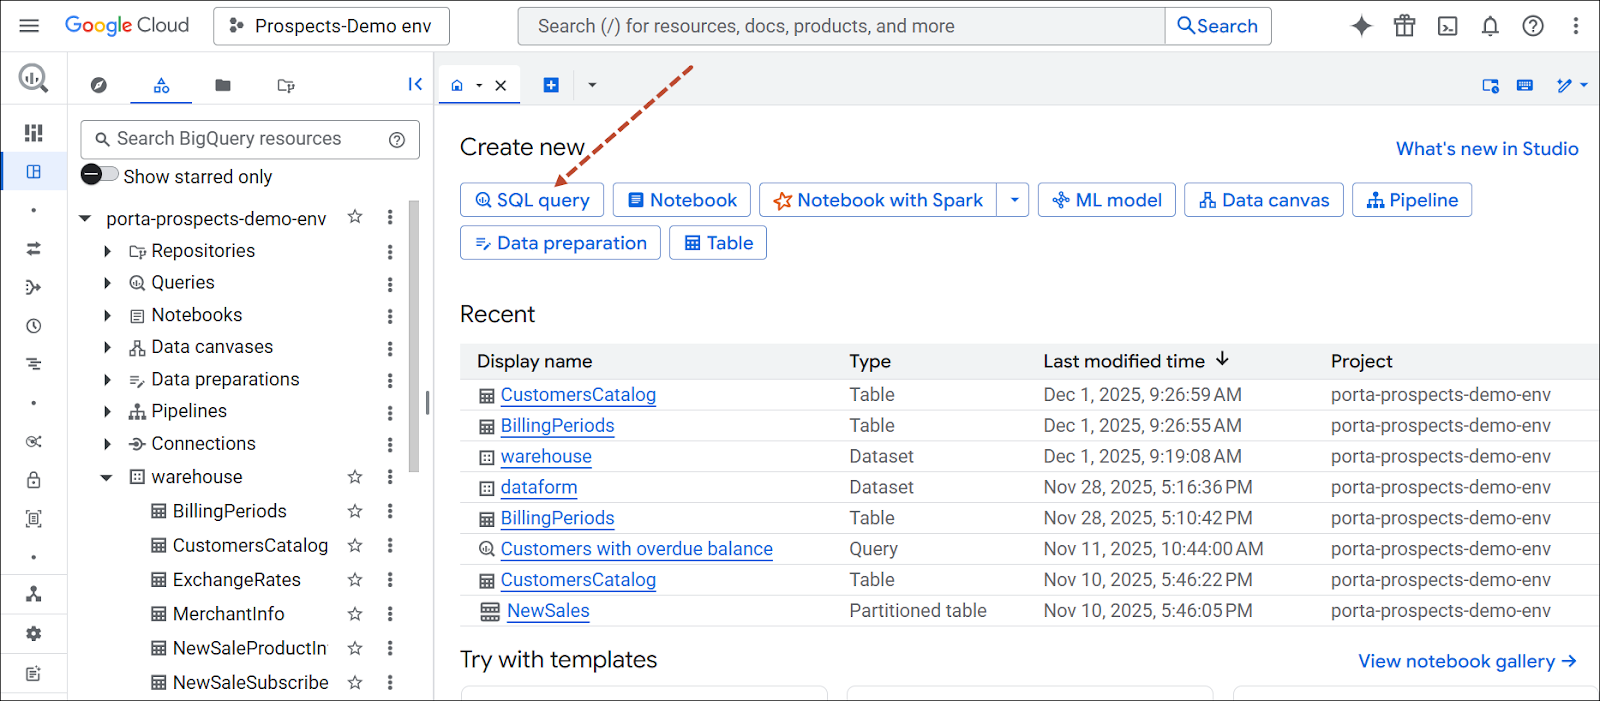
Task: Create a new ML model
Action: coord(1107,200)
